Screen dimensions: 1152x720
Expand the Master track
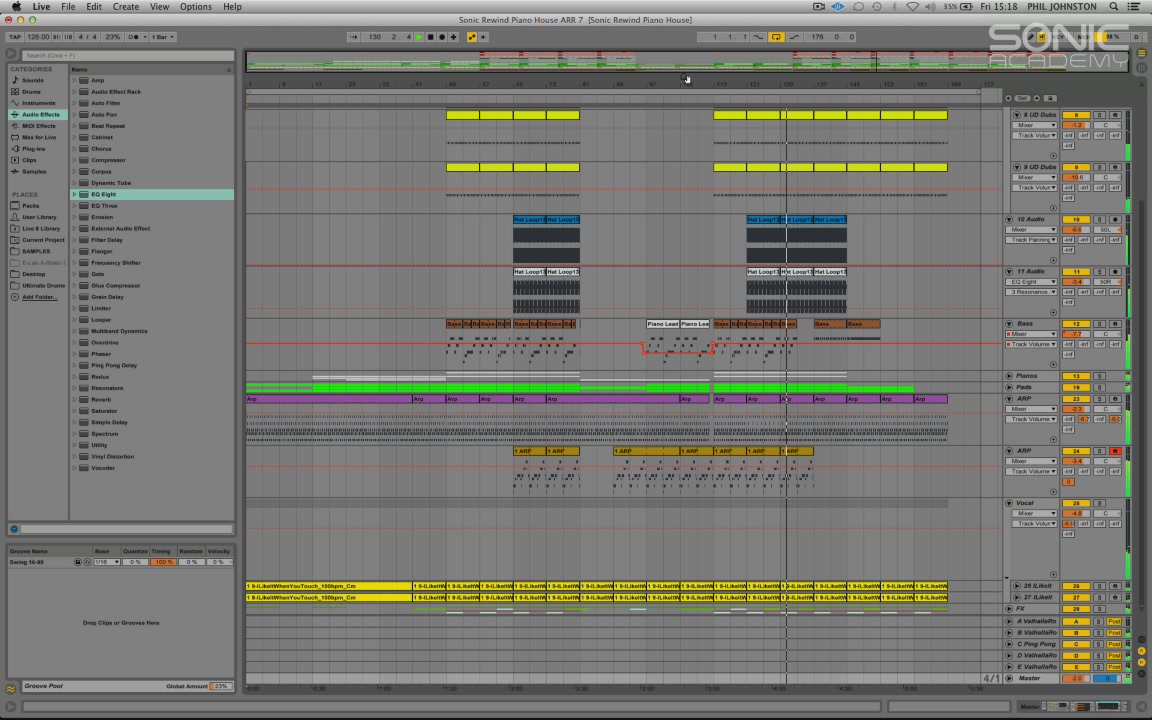1009,678
